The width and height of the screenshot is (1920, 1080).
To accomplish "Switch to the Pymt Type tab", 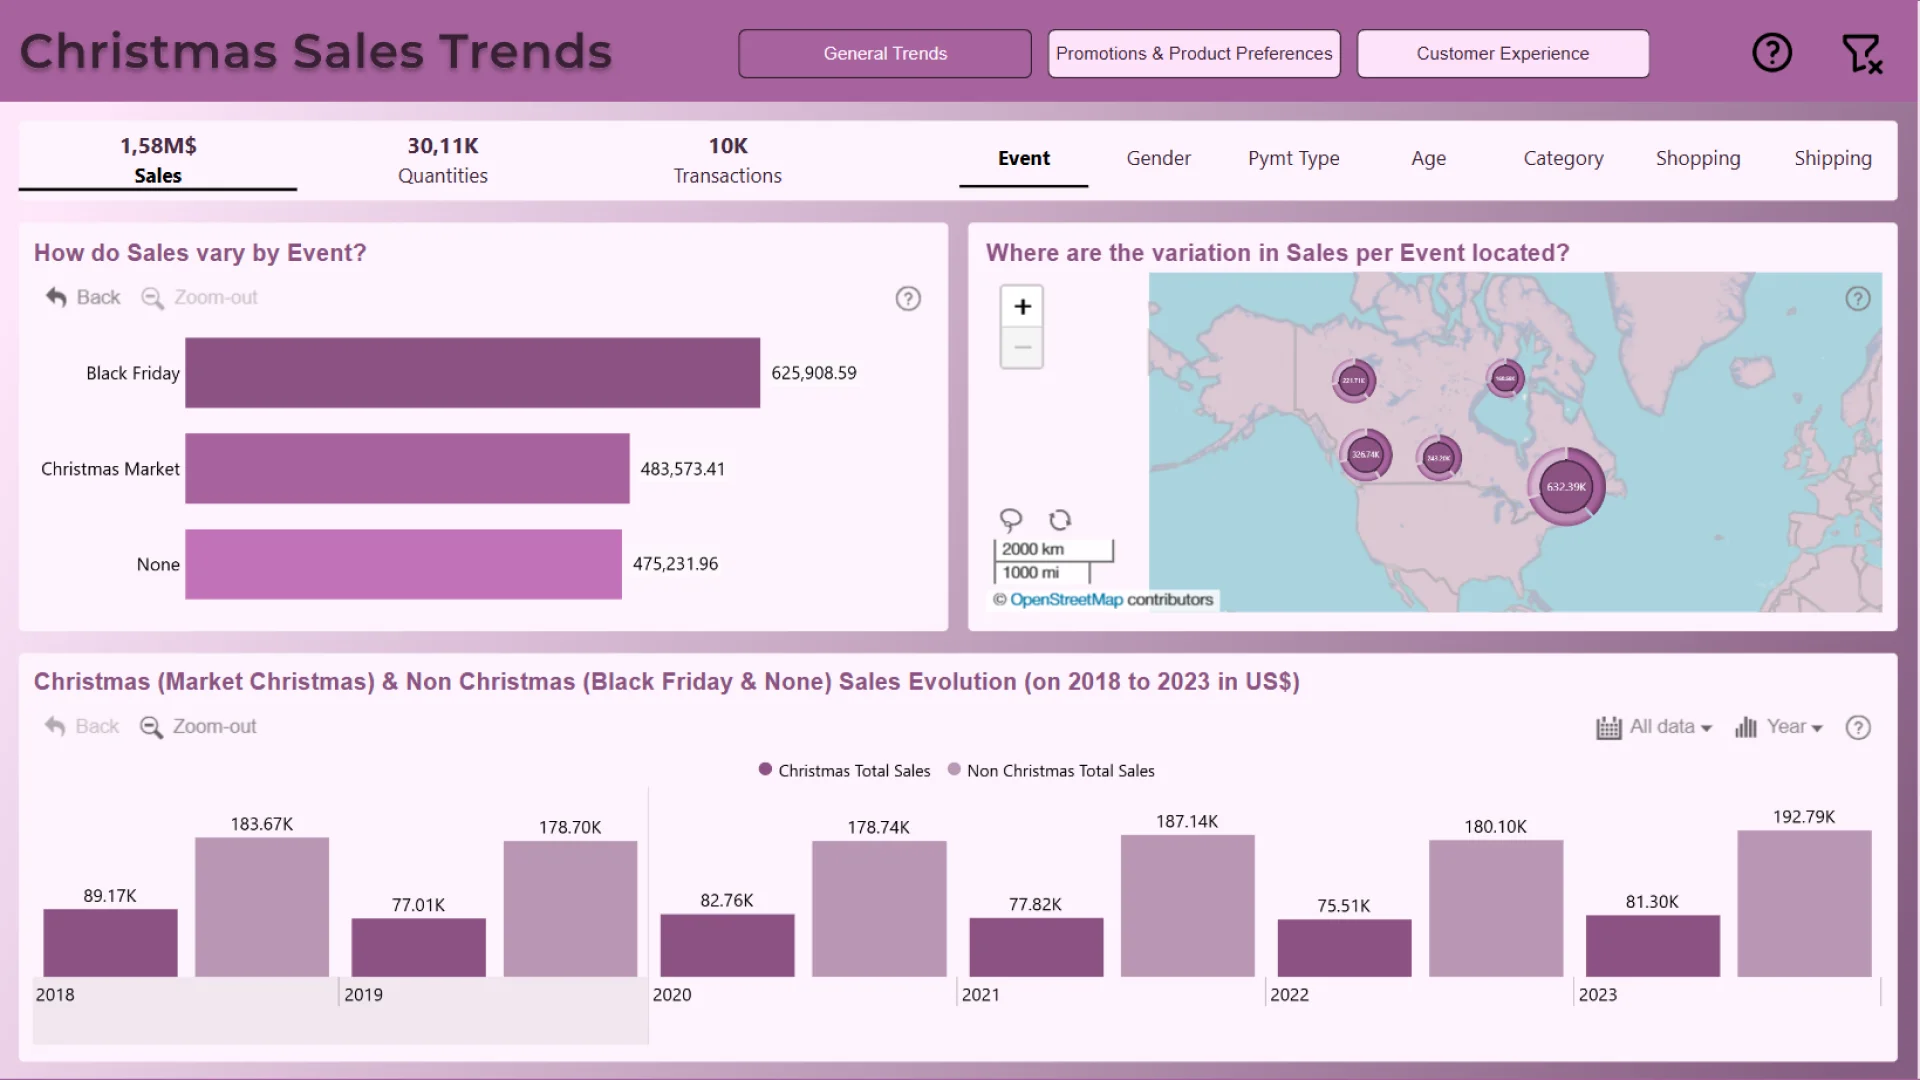I will coord(1293,158).
